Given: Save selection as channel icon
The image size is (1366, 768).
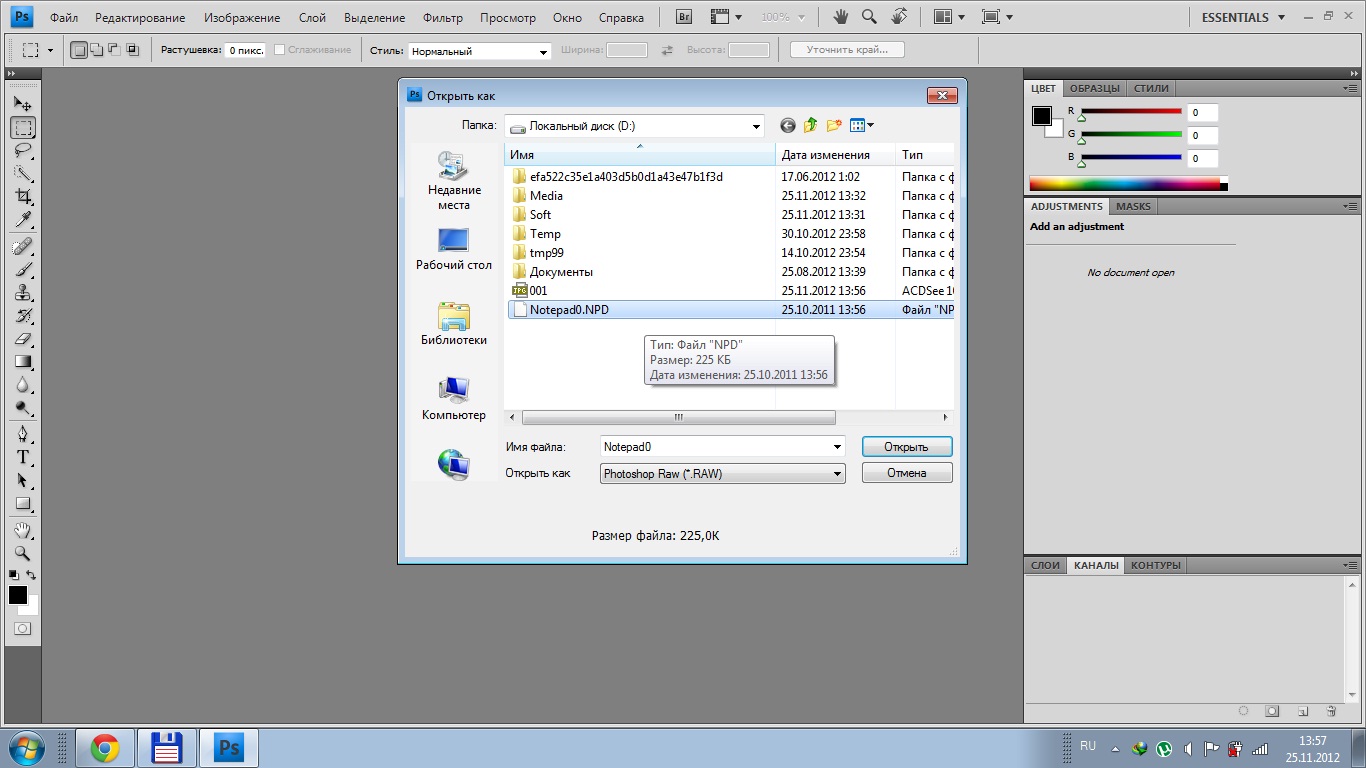Looking at the screenshot, I should 1272,711.
